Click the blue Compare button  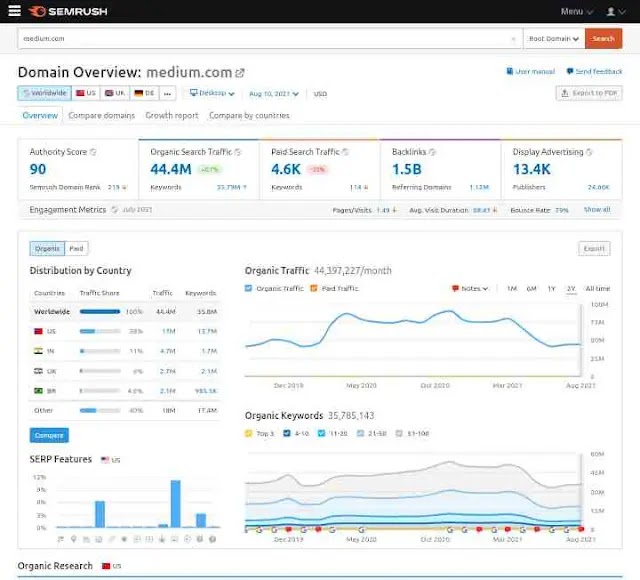(x=49, y=436)
